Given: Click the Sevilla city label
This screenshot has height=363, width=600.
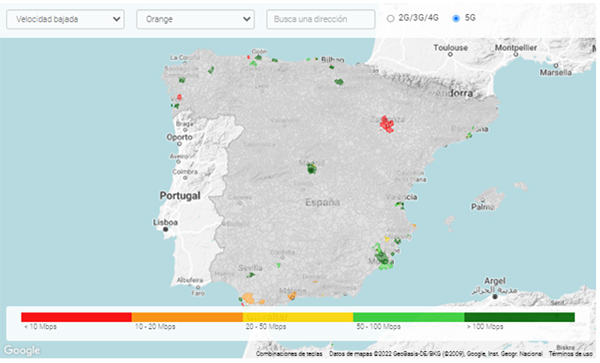Looking at the screenshot, I should [250, 268].
